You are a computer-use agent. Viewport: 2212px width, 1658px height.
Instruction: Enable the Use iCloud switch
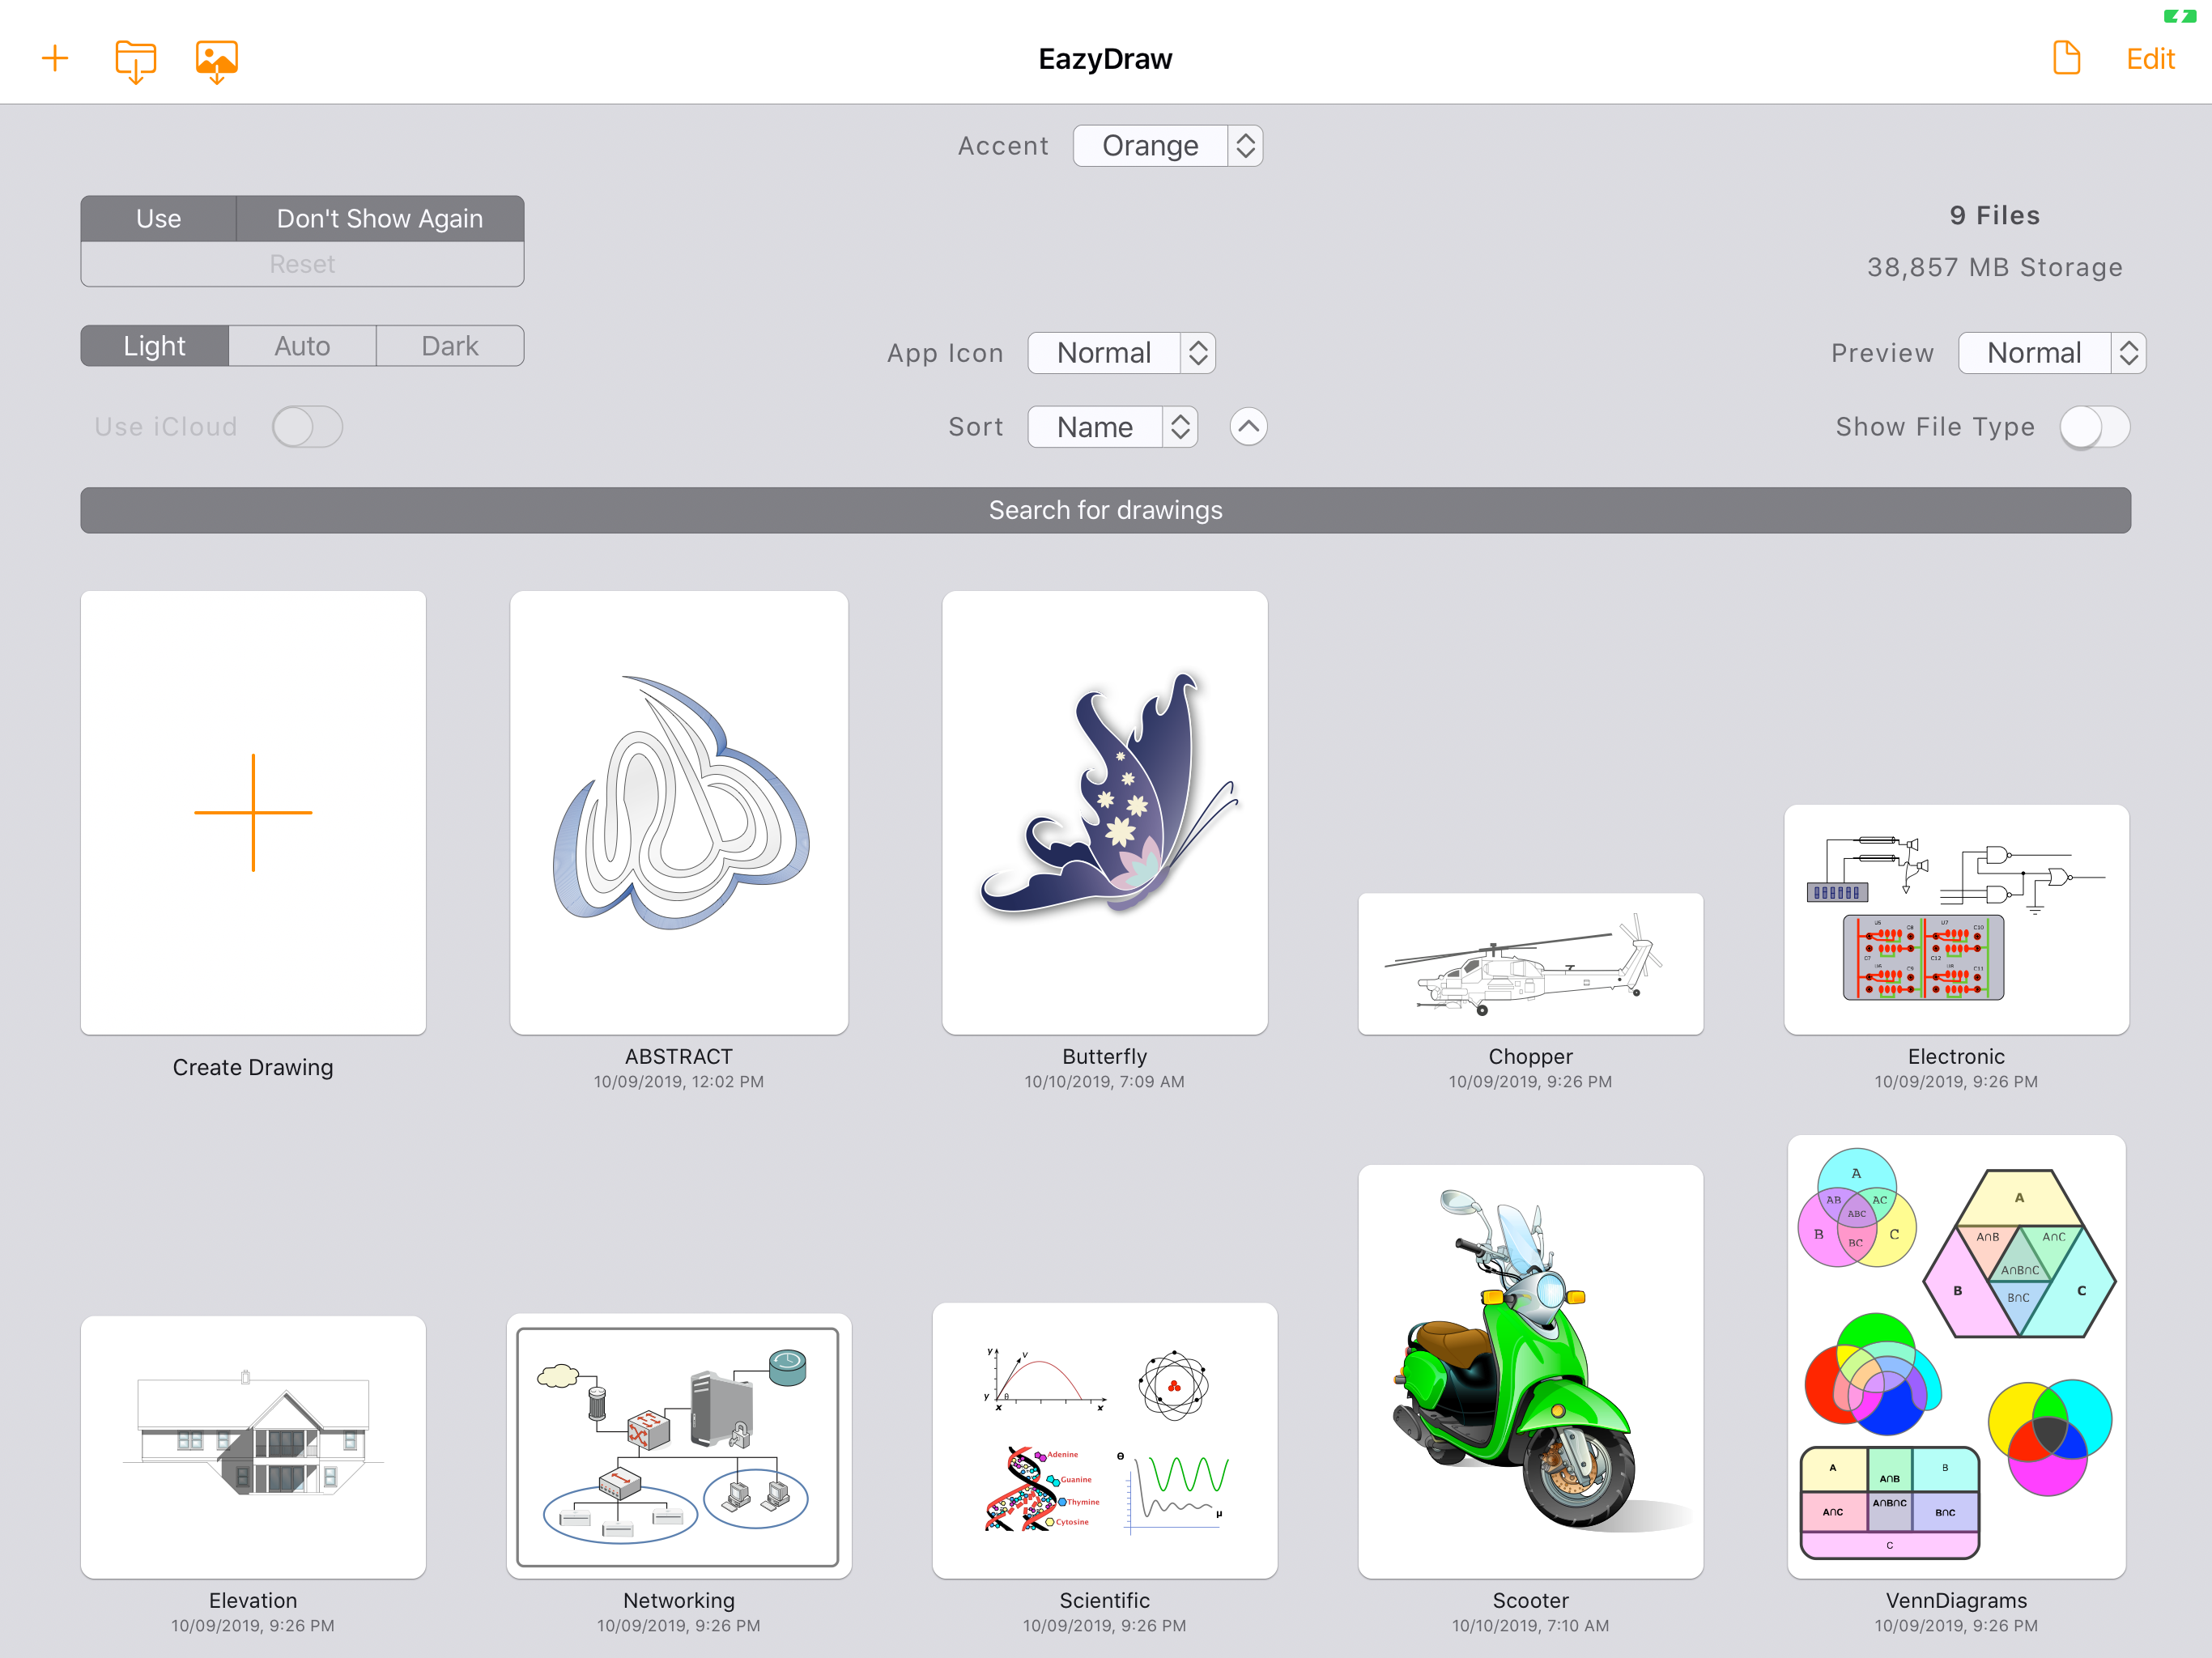pos(307,427)
